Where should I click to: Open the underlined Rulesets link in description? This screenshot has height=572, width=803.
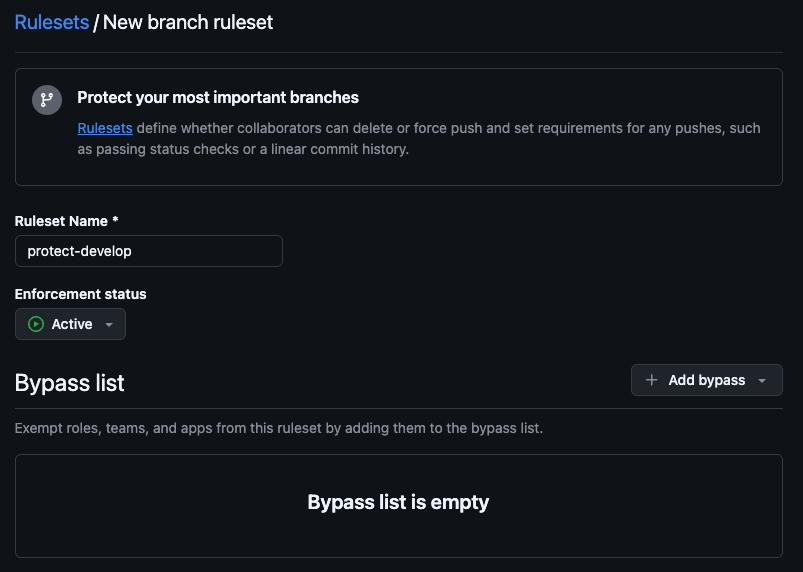pos(105,128)
